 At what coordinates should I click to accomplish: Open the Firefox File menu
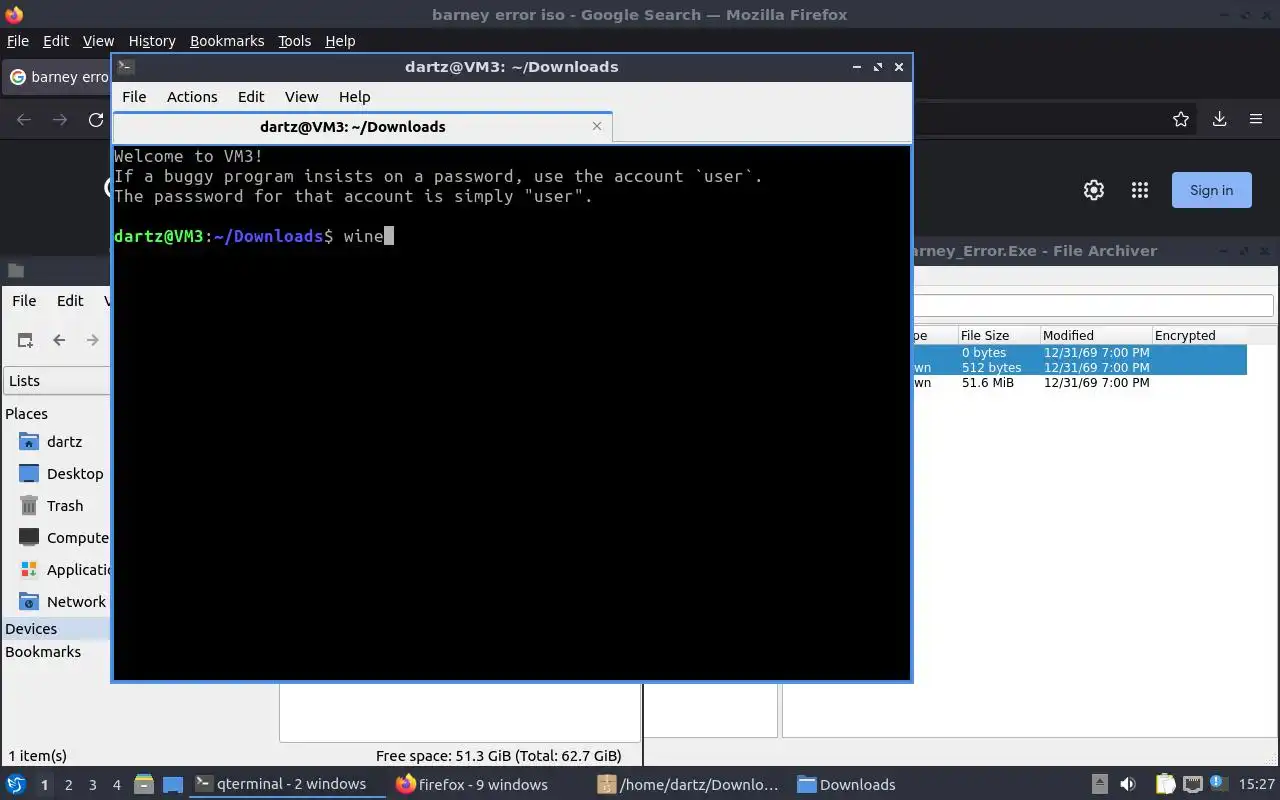pyautogui.click(x=18, y=41)
